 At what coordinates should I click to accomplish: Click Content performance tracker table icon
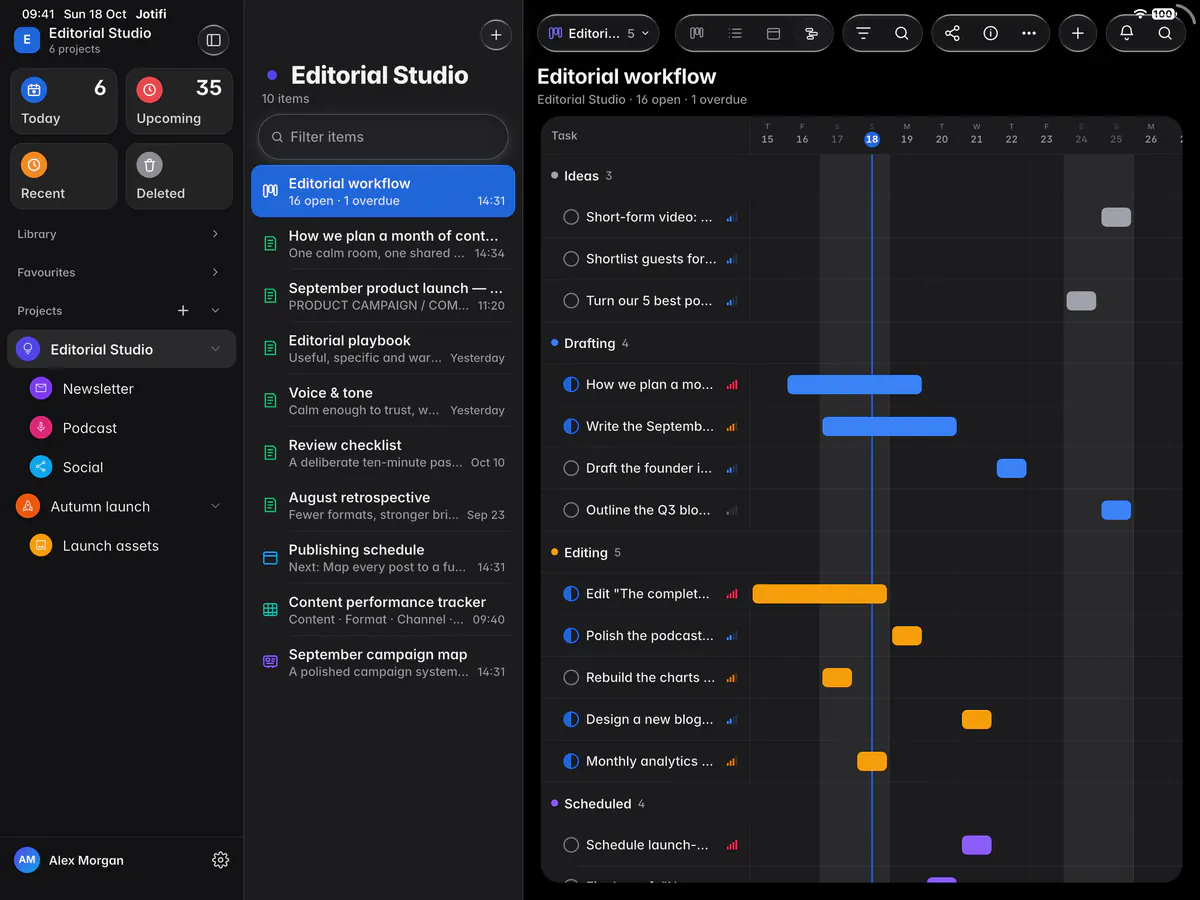(270, 610)
